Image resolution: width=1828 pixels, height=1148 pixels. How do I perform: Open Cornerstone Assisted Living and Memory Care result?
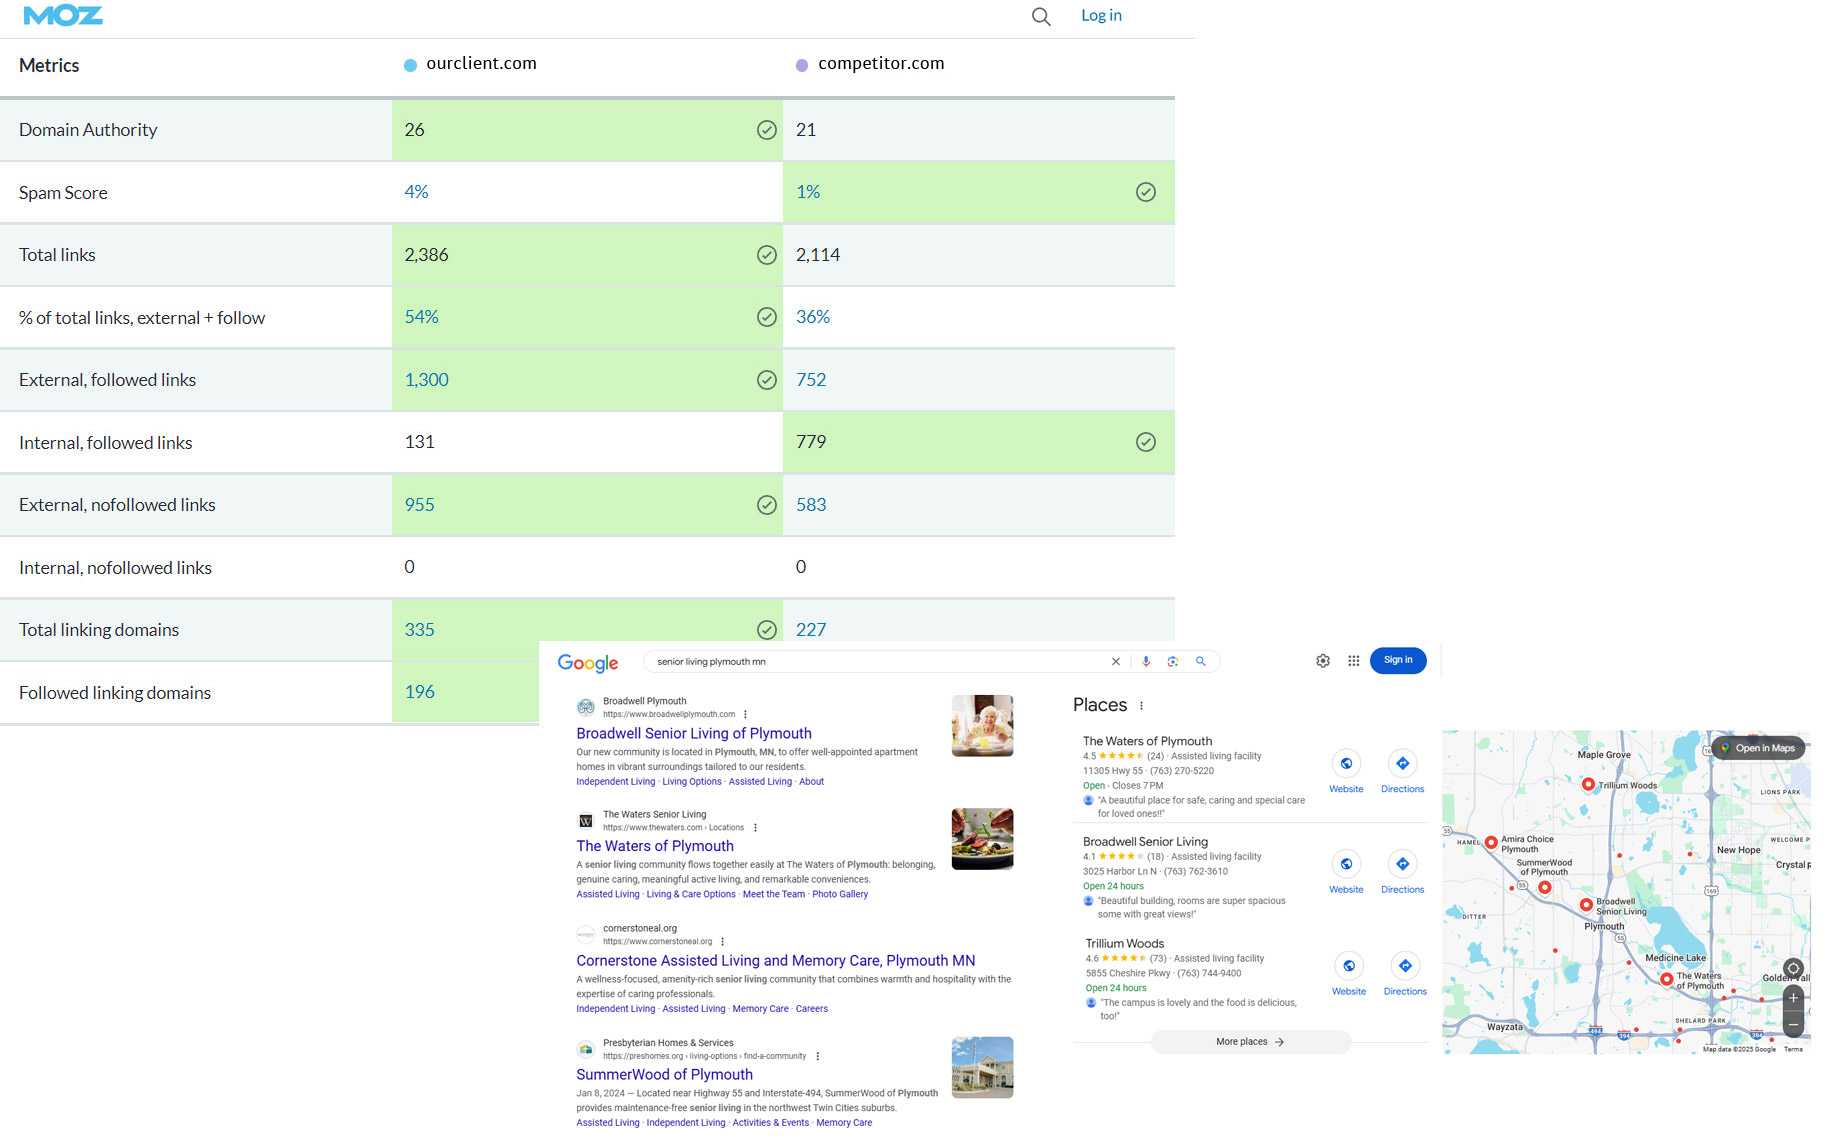coord(775,960)
